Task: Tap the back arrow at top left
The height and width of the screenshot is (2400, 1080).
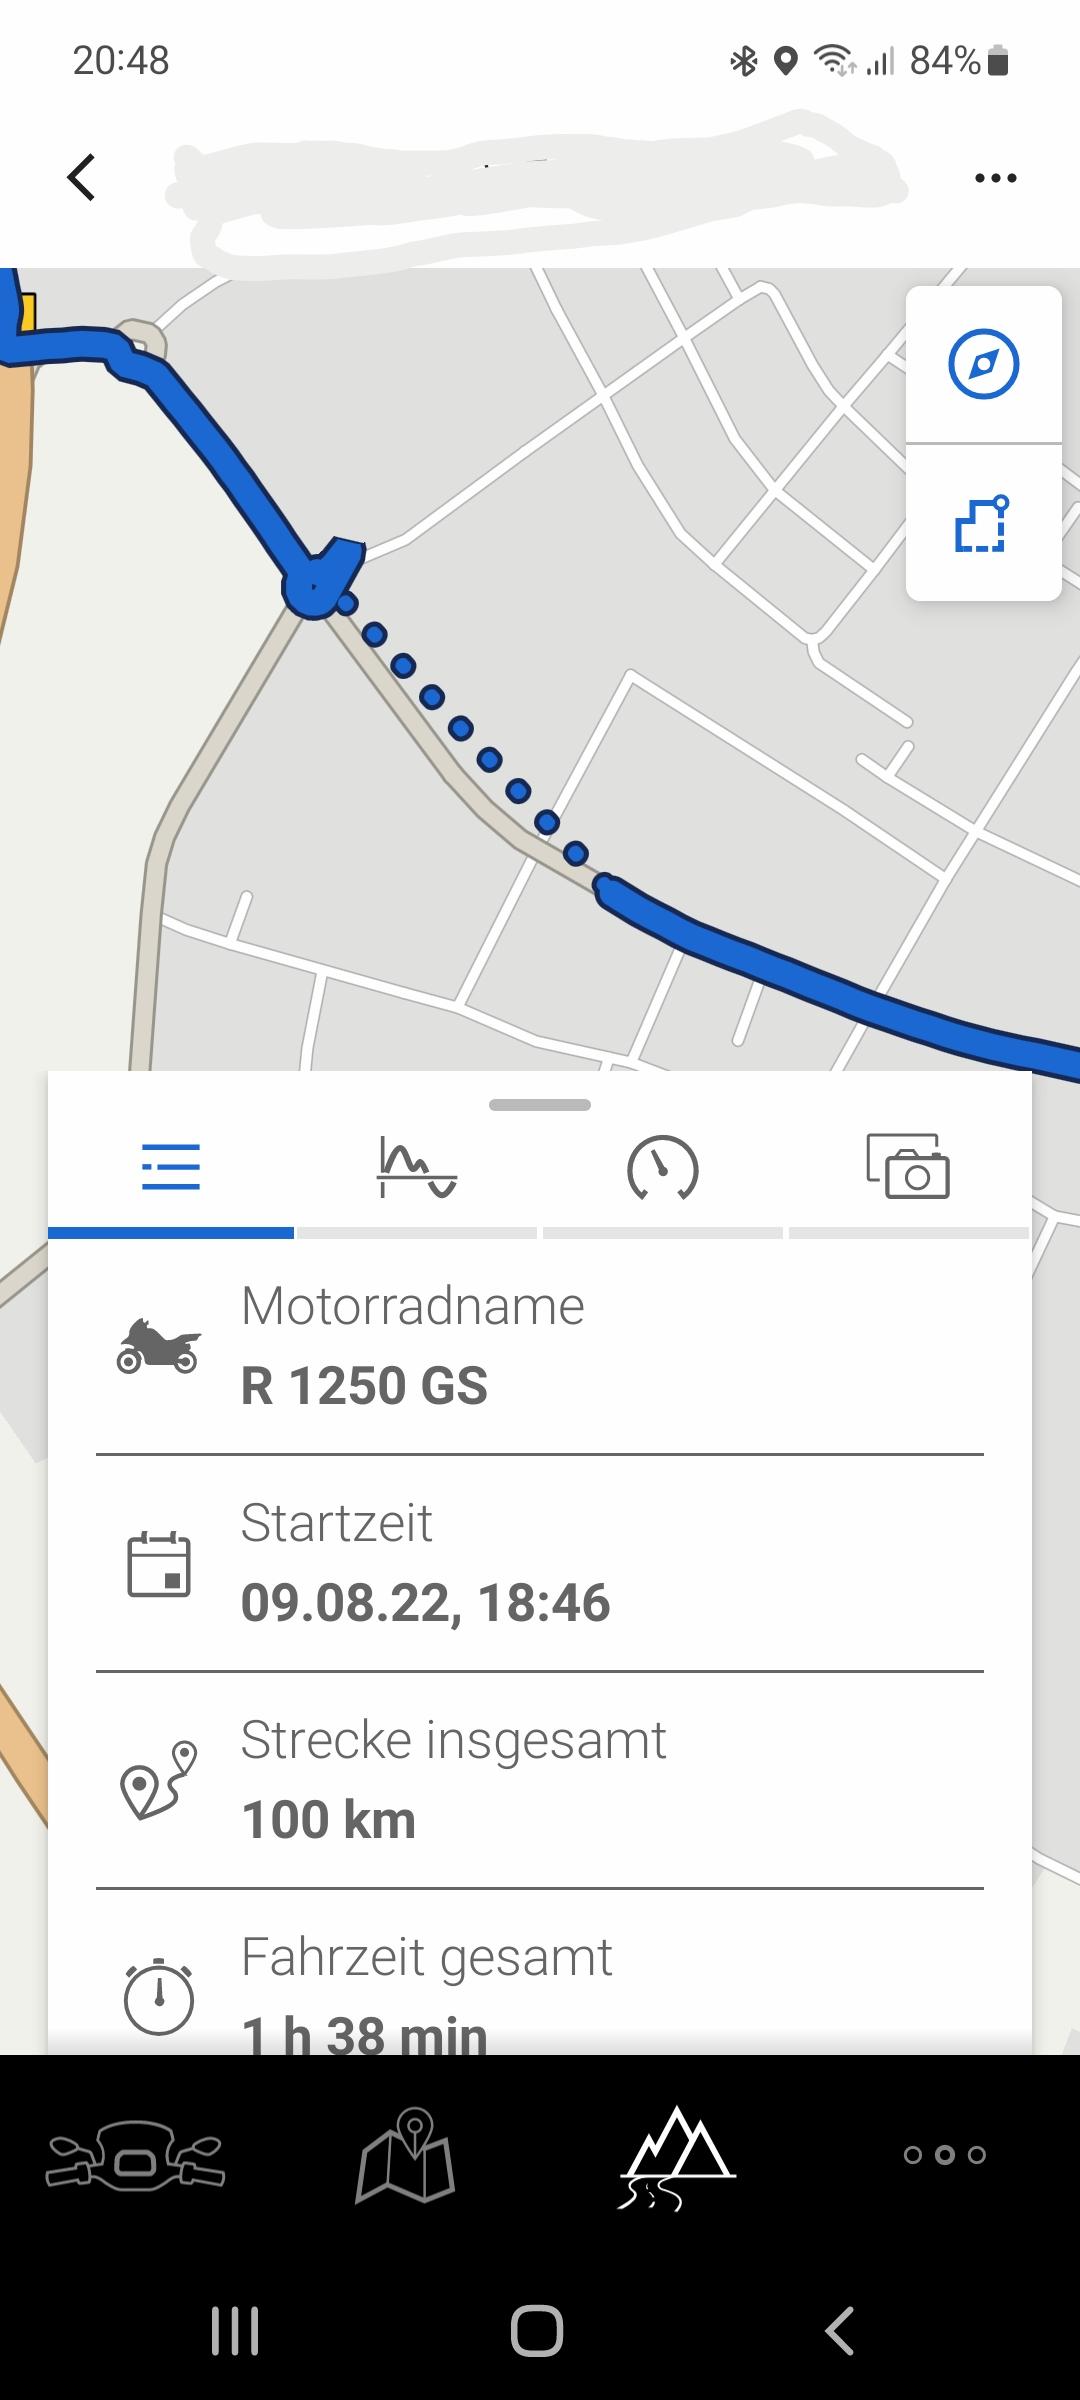Action: (x=82, y=178)
